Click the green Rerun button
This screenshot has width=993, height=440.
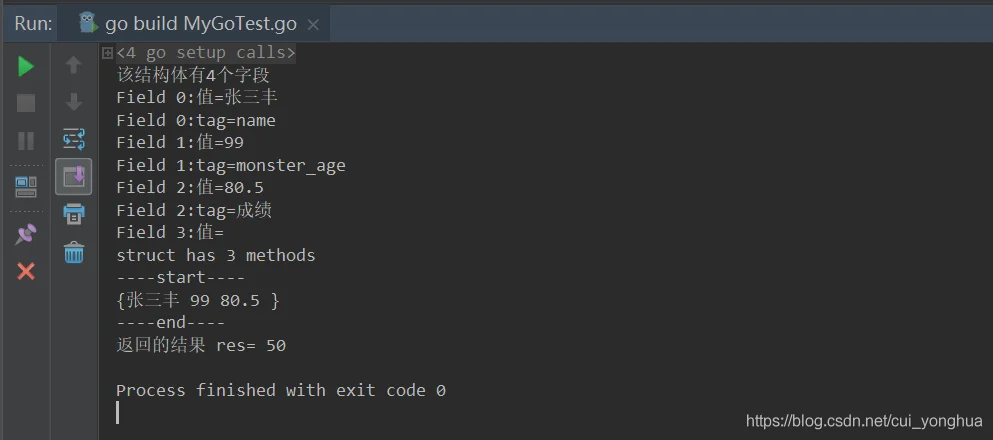pyautogui.click(x=26, y=66)
